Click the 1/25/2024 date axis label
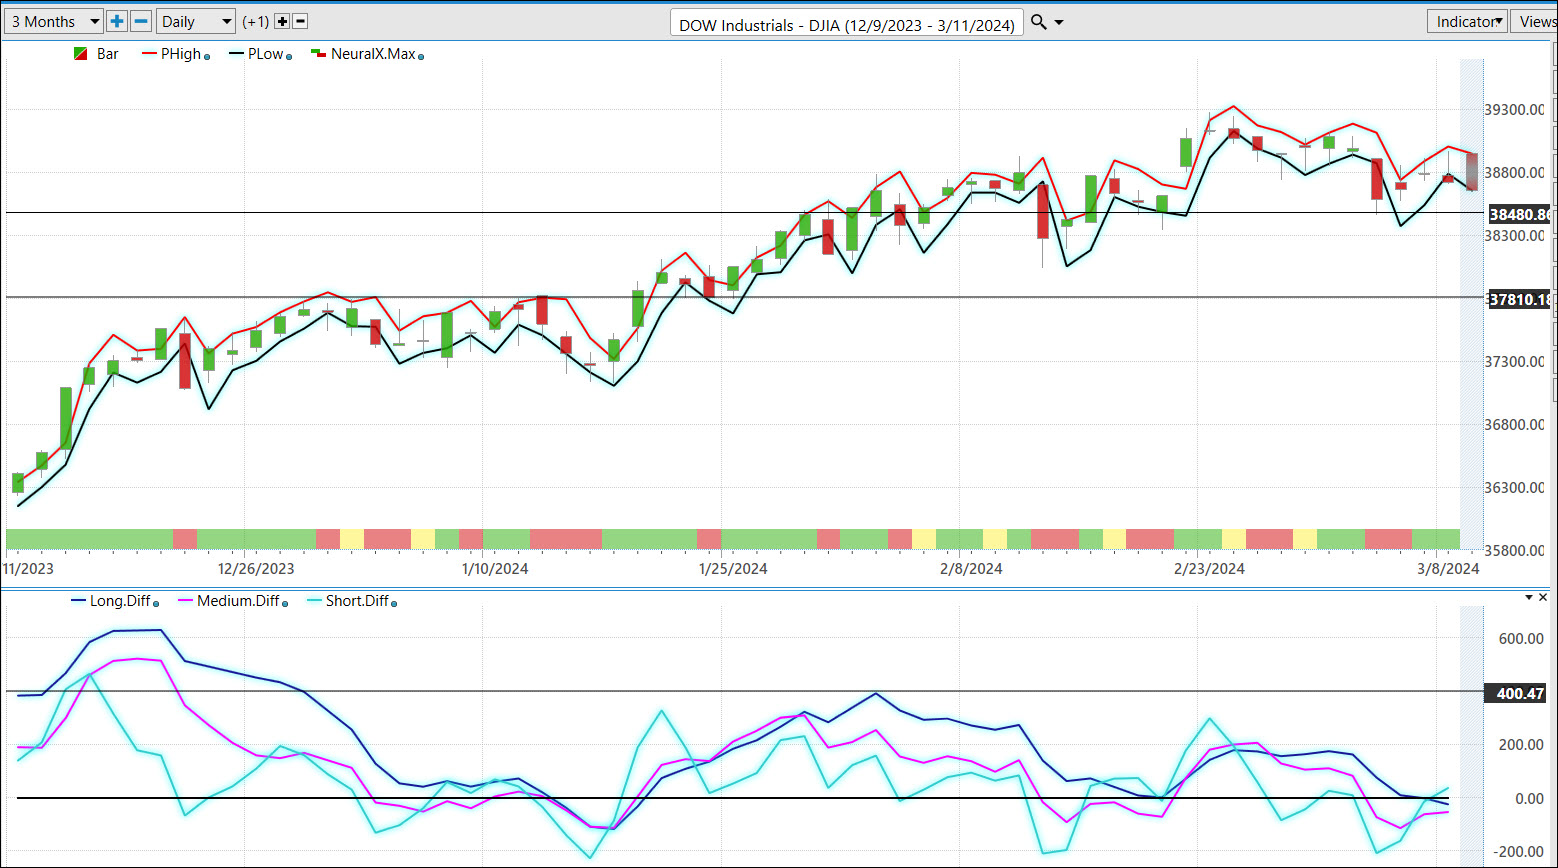Screen dimensions: 1558x868 coord(733,569)
